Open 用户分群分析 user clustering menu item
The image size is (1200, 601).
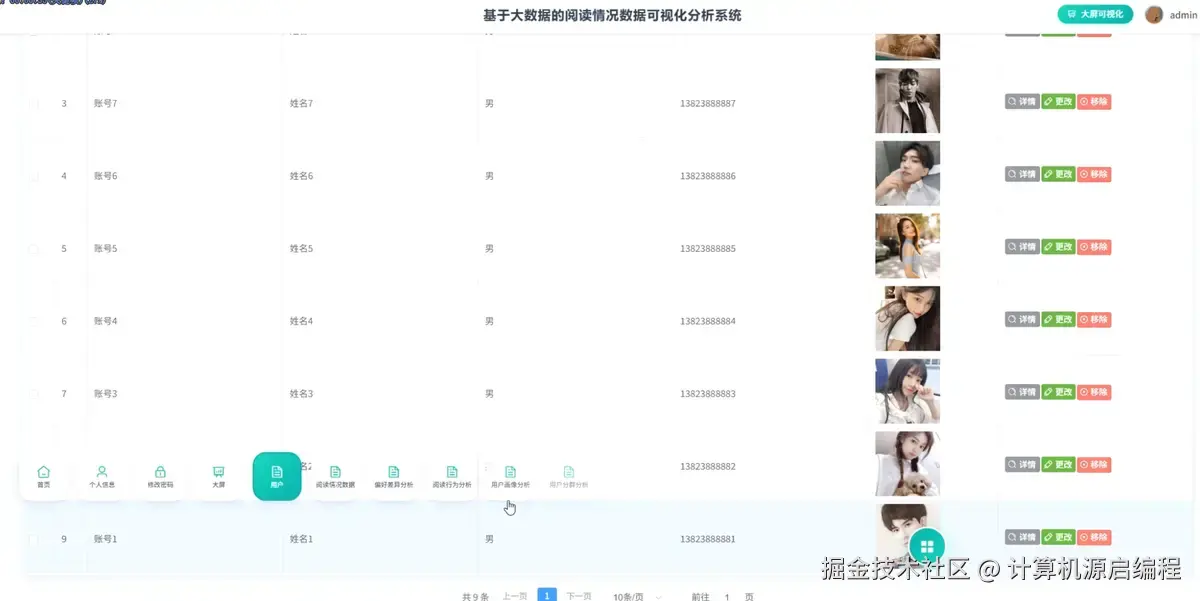569,476
